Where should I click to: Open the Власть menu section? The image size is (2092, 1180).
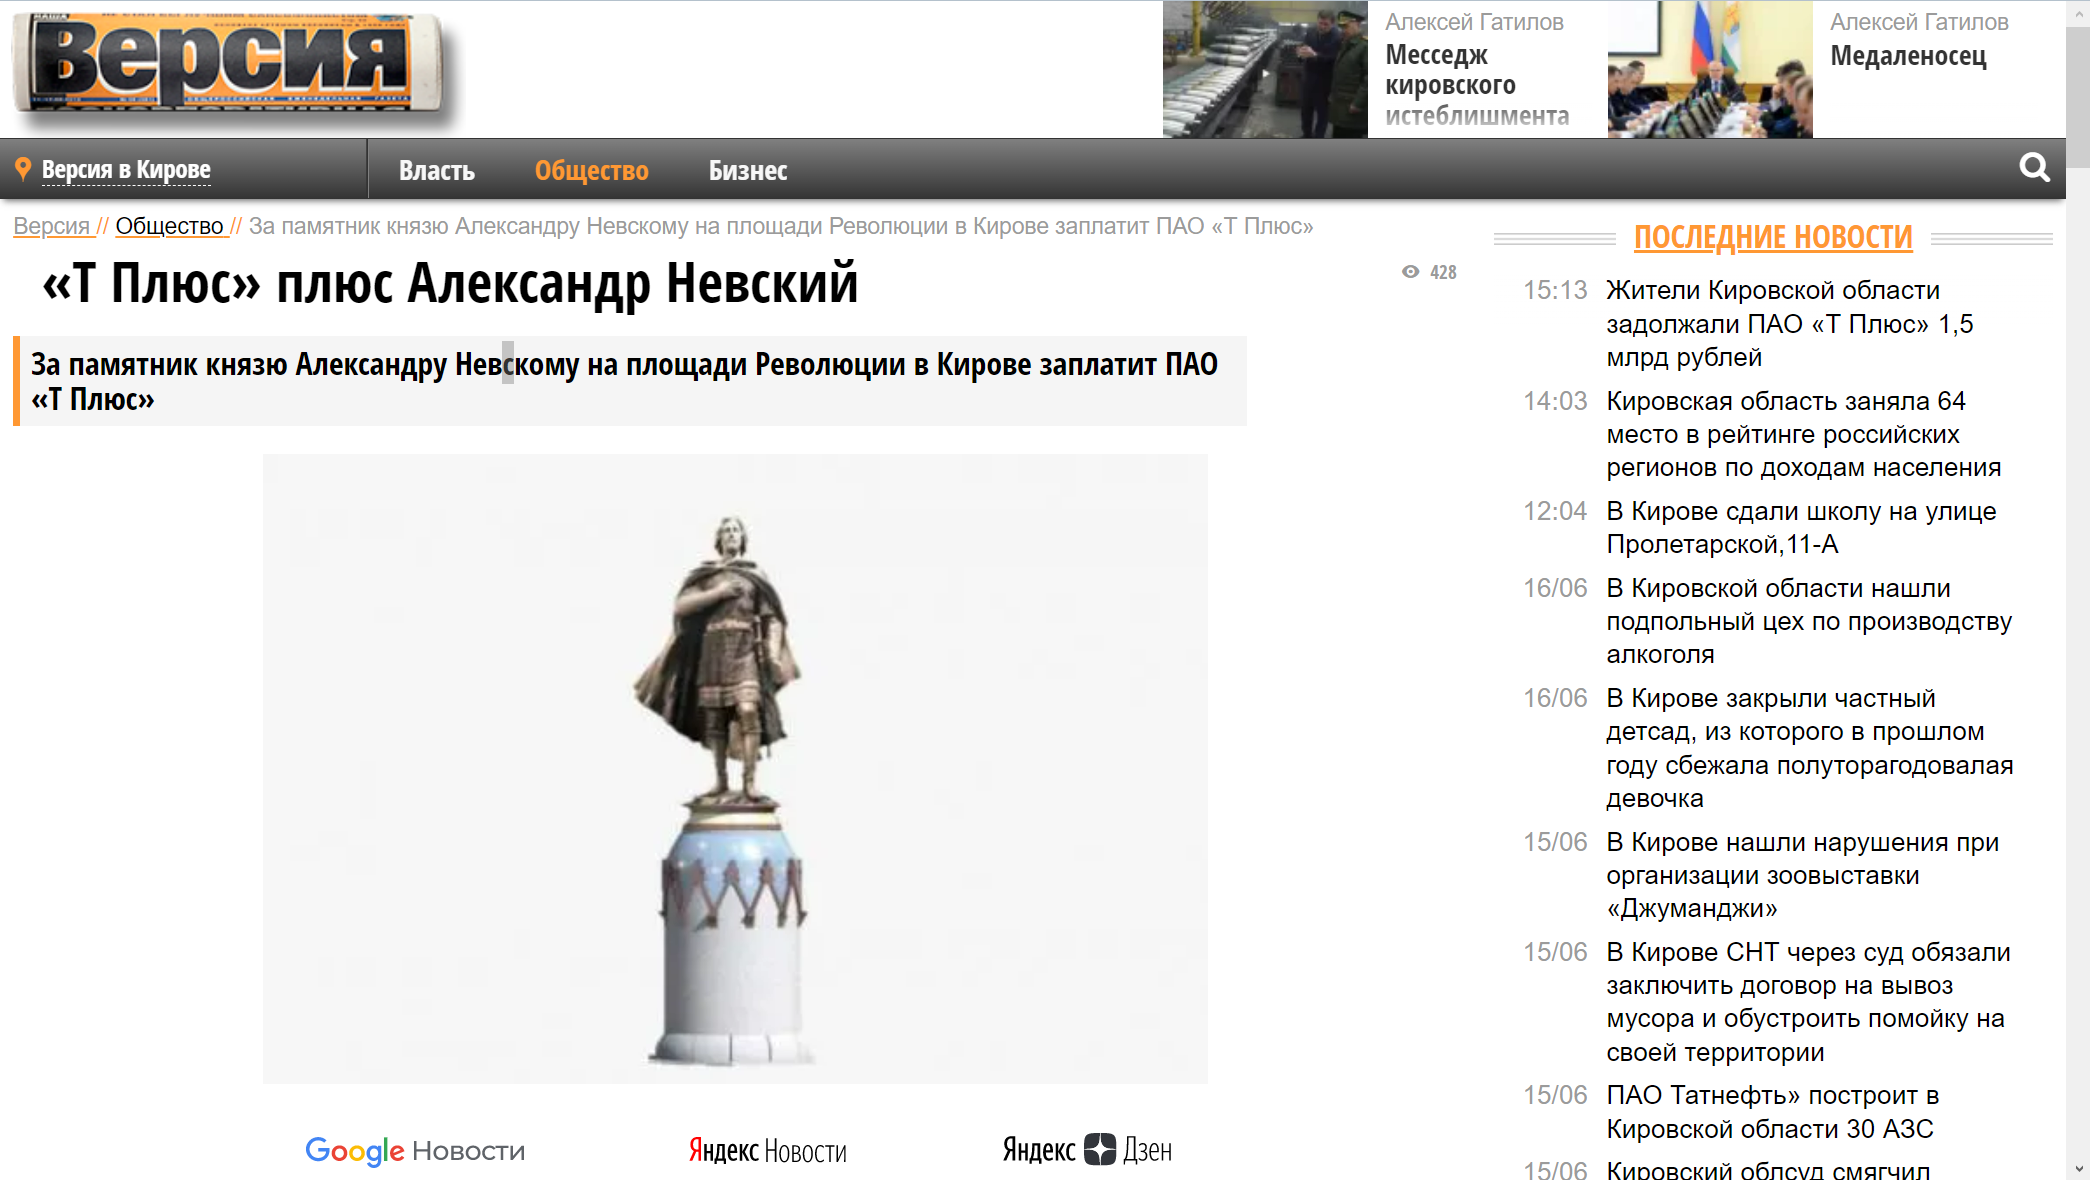click(436, 171)
